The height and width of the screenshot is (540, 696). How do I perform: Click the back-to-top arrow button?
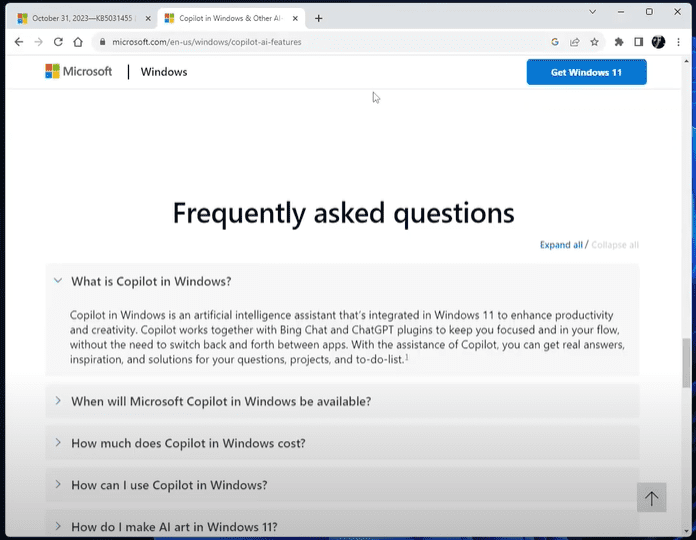tap(652, 498)
